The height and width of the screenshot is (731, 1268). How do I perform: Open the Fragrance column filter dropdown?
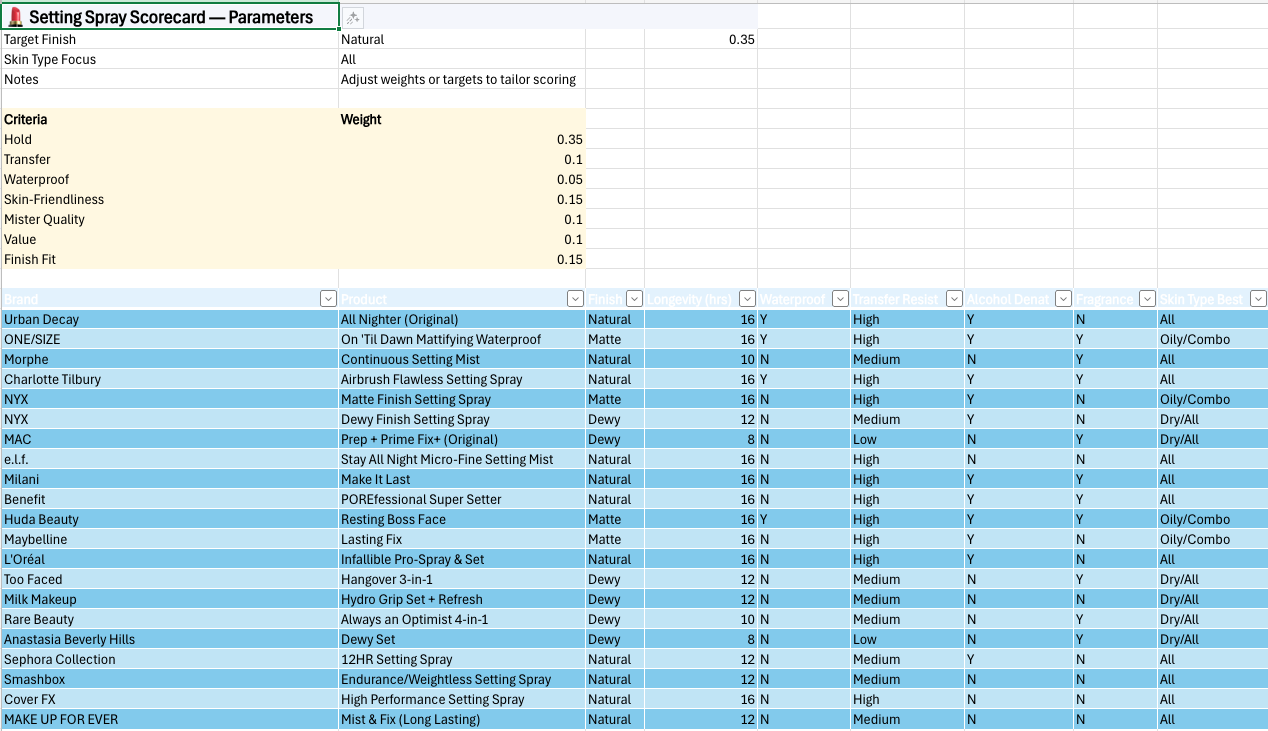1147,299
